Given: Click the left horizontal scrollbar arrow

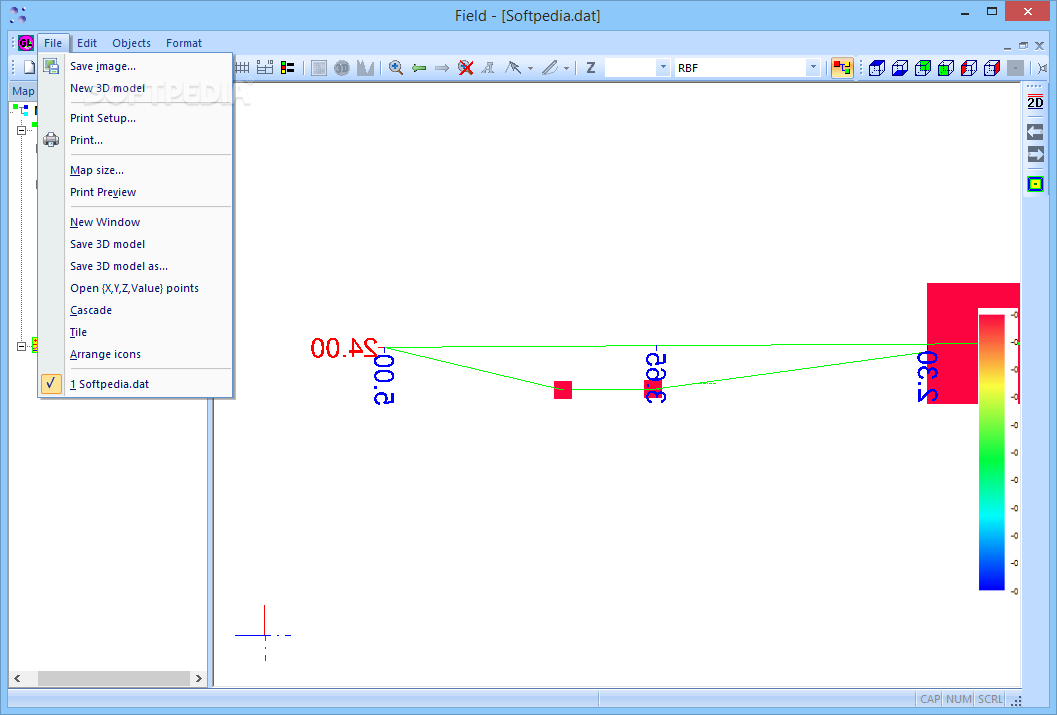Looking at the screenshot, I should [18, 679].
